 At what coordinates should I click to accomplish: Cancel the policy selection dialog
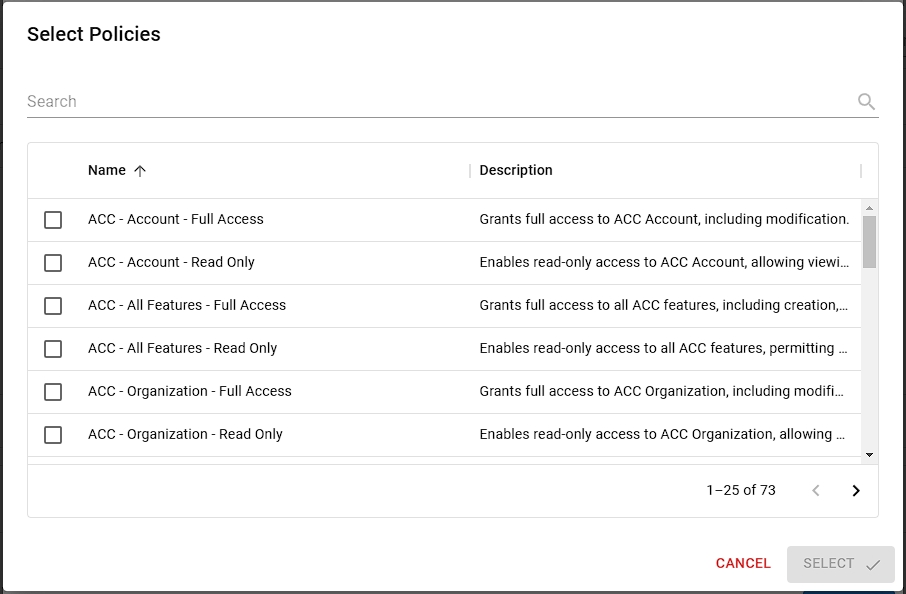point(743,564)
